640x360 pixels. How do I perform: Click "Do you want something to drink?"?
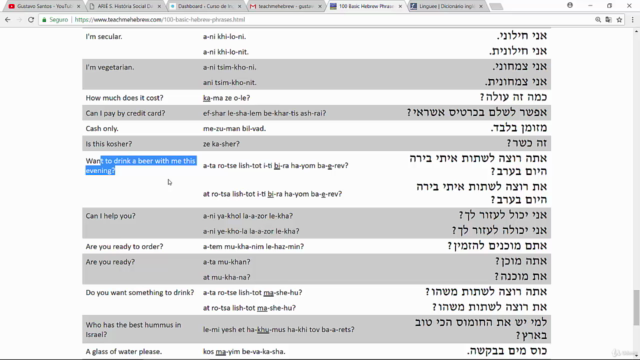[x=140, y=292]
